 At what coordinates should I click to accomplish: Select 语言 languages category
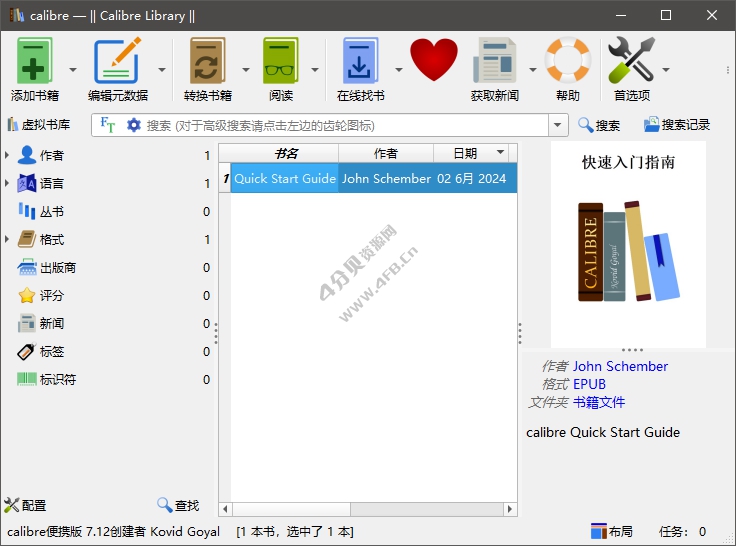pyautogui.click(x=107, y=184)
